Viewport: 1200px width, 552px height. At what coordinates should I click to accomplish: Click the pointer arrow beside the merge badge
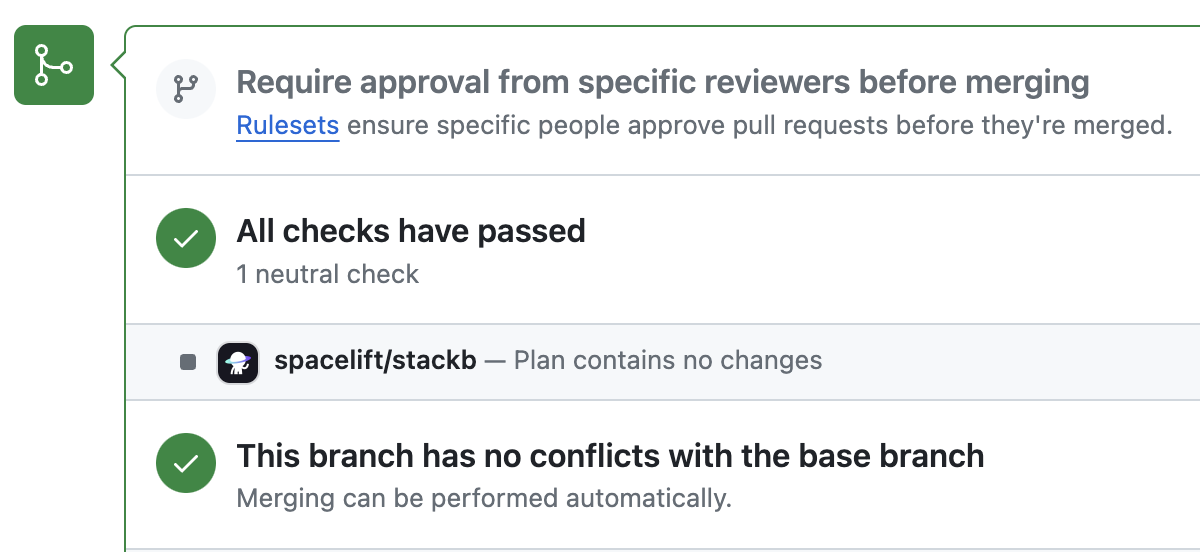pyautogui.click(x=118, y=66)
